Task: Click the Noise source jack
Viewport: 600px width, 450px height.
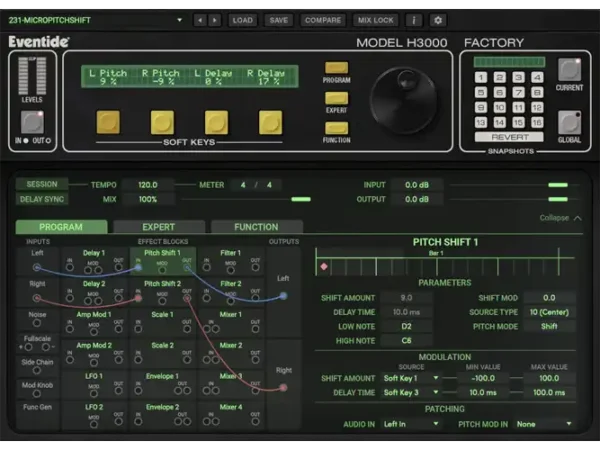Action: coord(37,323)
